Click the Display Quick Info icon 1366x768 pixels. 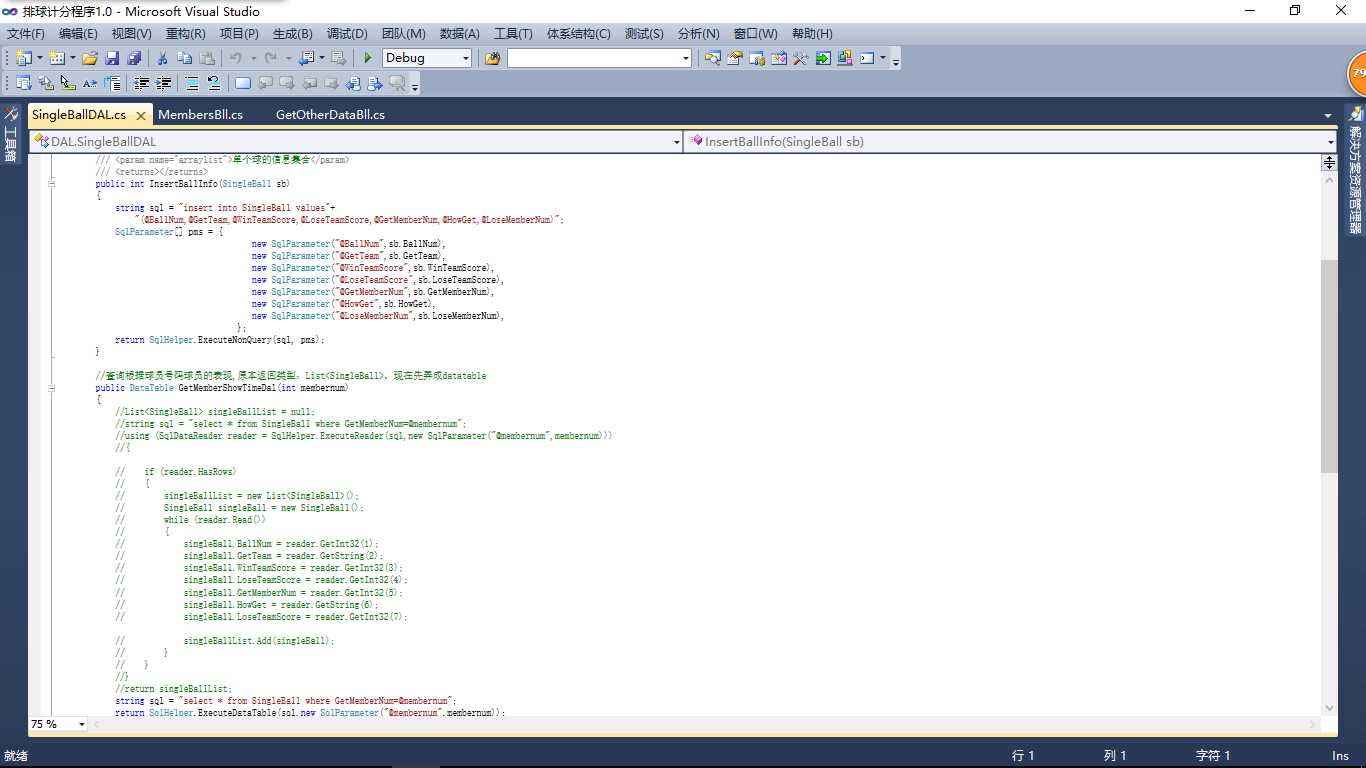pos(68,83)
